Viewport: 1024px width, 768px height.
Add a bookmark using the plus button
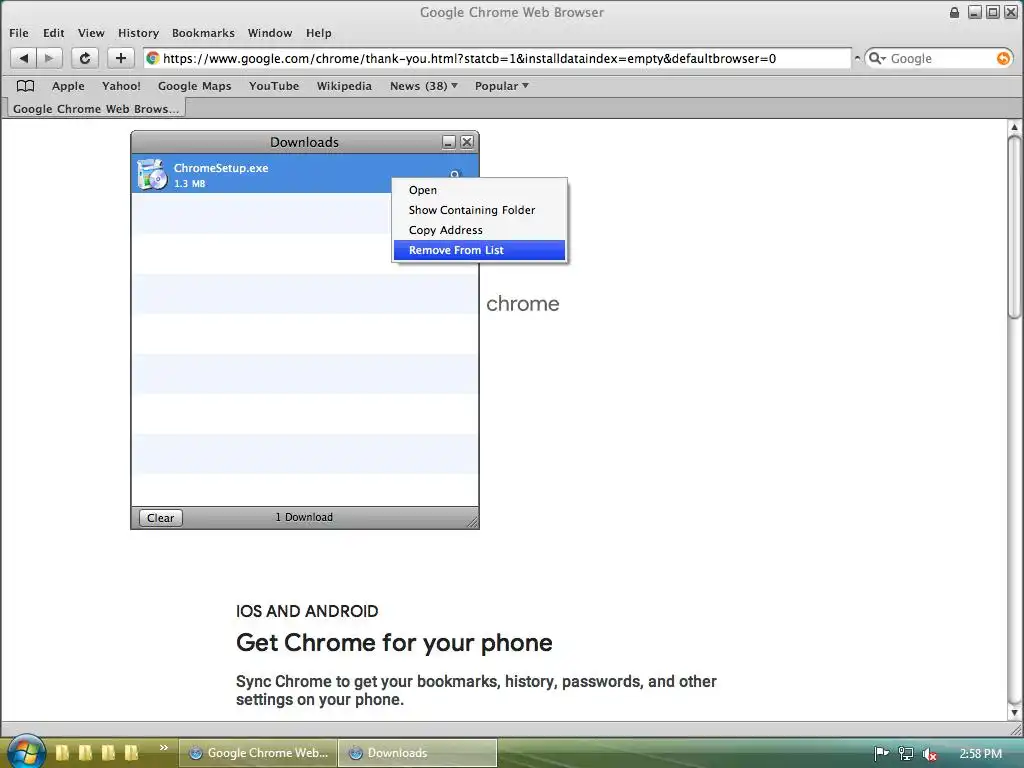tap(120, 58)
